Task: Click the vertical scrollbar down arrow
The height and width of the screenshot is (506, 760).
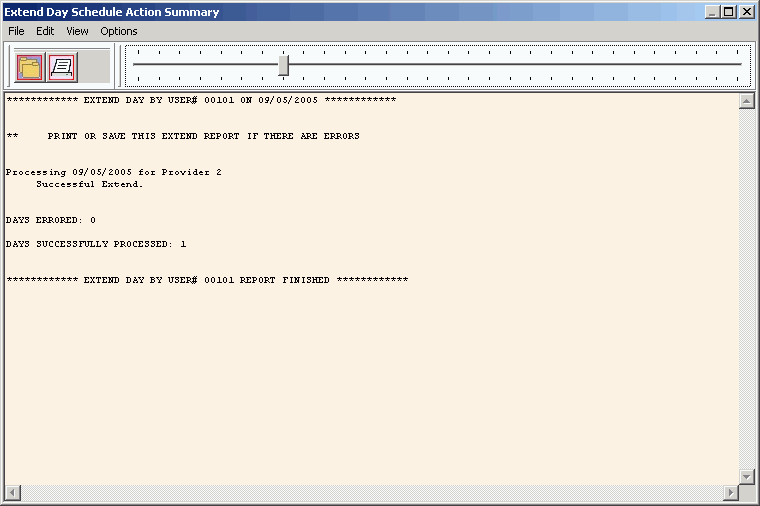Action: [746, 476]
